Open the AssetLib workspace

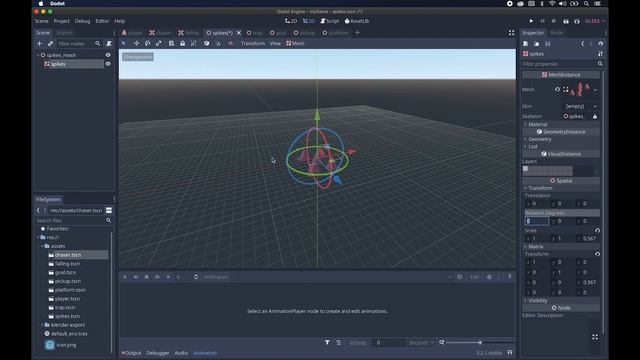357,21
